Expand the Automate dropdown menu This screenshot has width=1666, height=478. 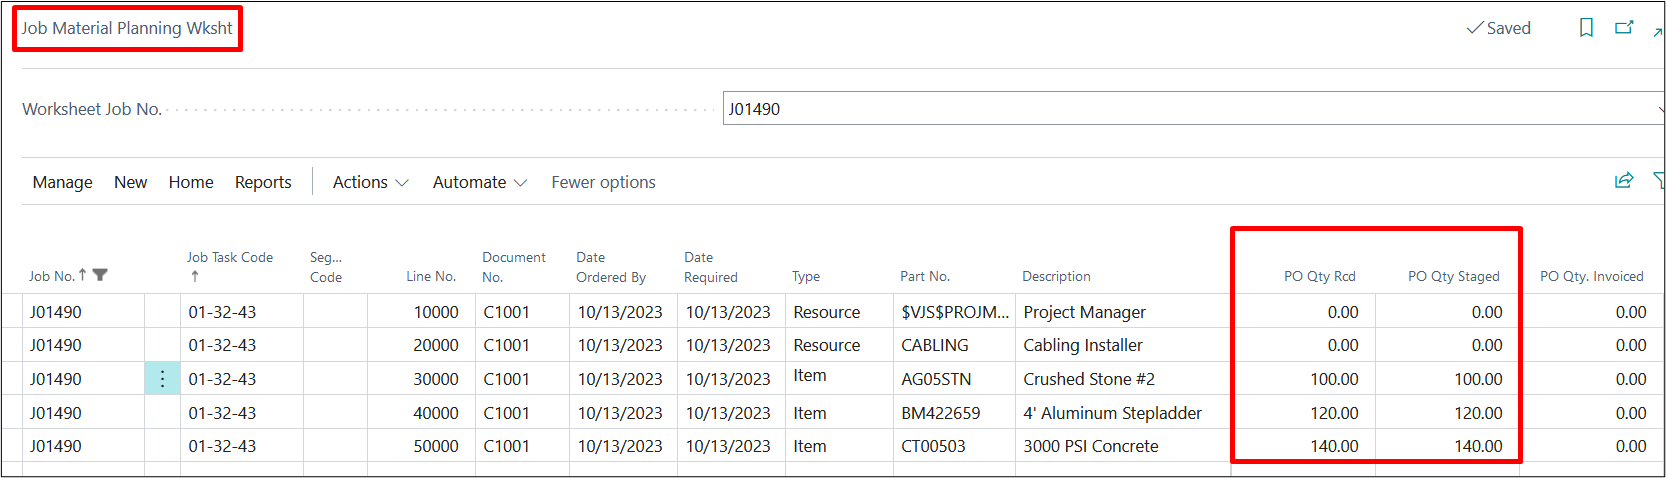(x=479, y=182)
